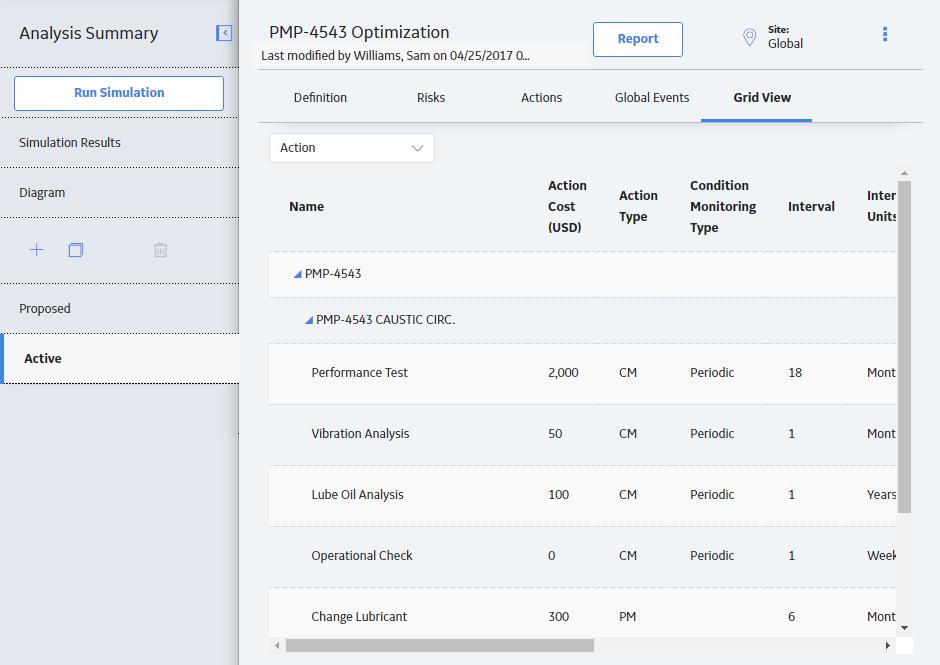
Task: Switch to the Actions tab
Action: (541, 98)
